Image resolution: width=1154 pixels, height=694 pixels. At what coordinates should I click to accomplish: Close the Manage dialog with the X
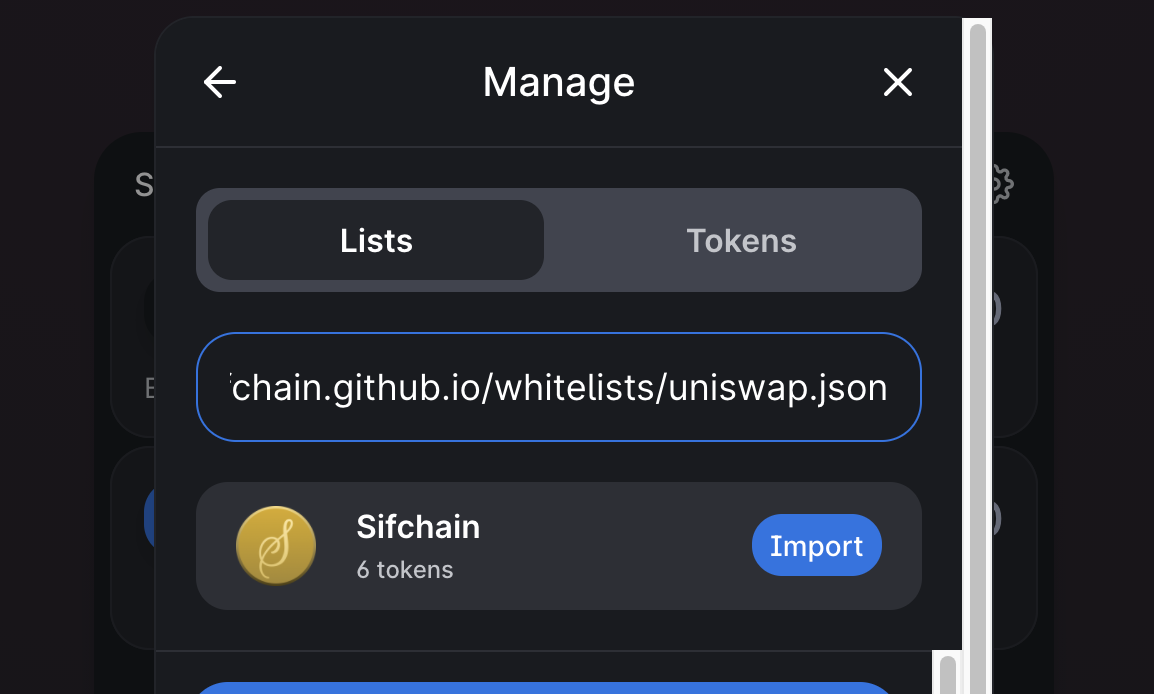coord(898,82)
